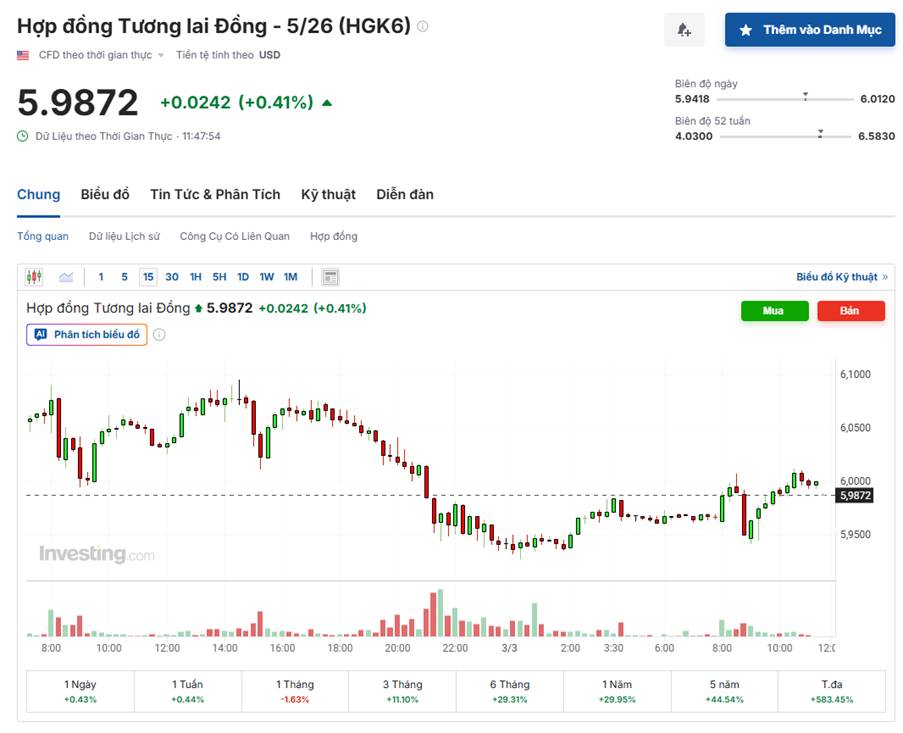Select the 1H timeframe interval

[195, 276]
